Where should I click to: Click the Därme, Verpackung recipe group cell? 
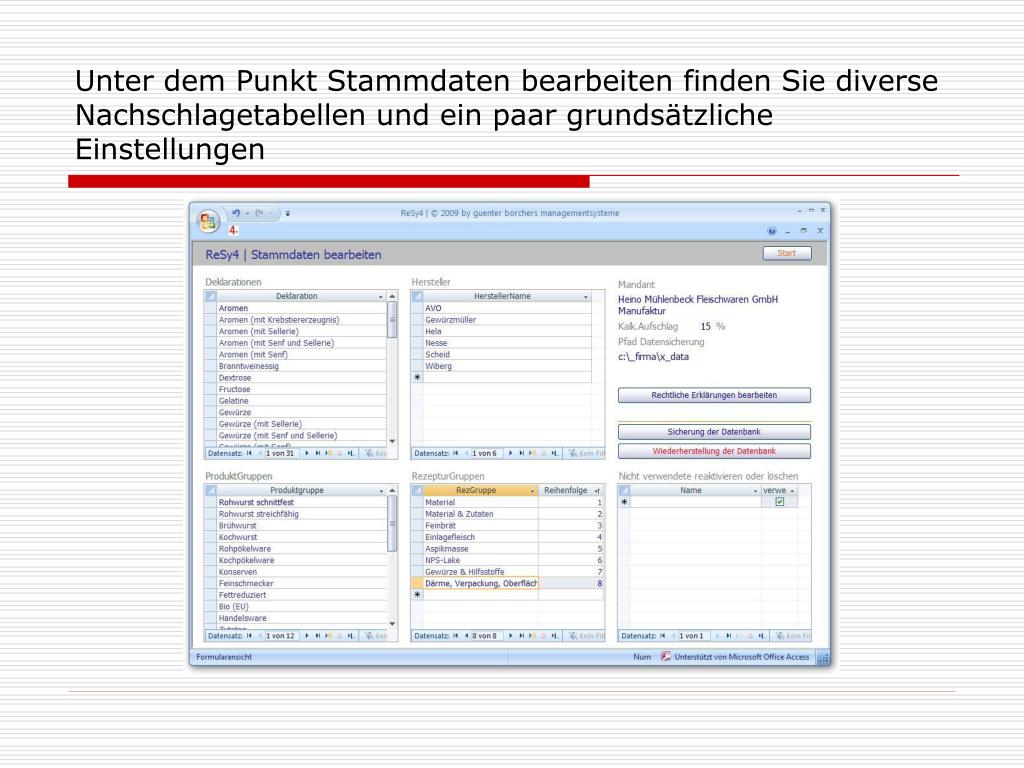481,584
